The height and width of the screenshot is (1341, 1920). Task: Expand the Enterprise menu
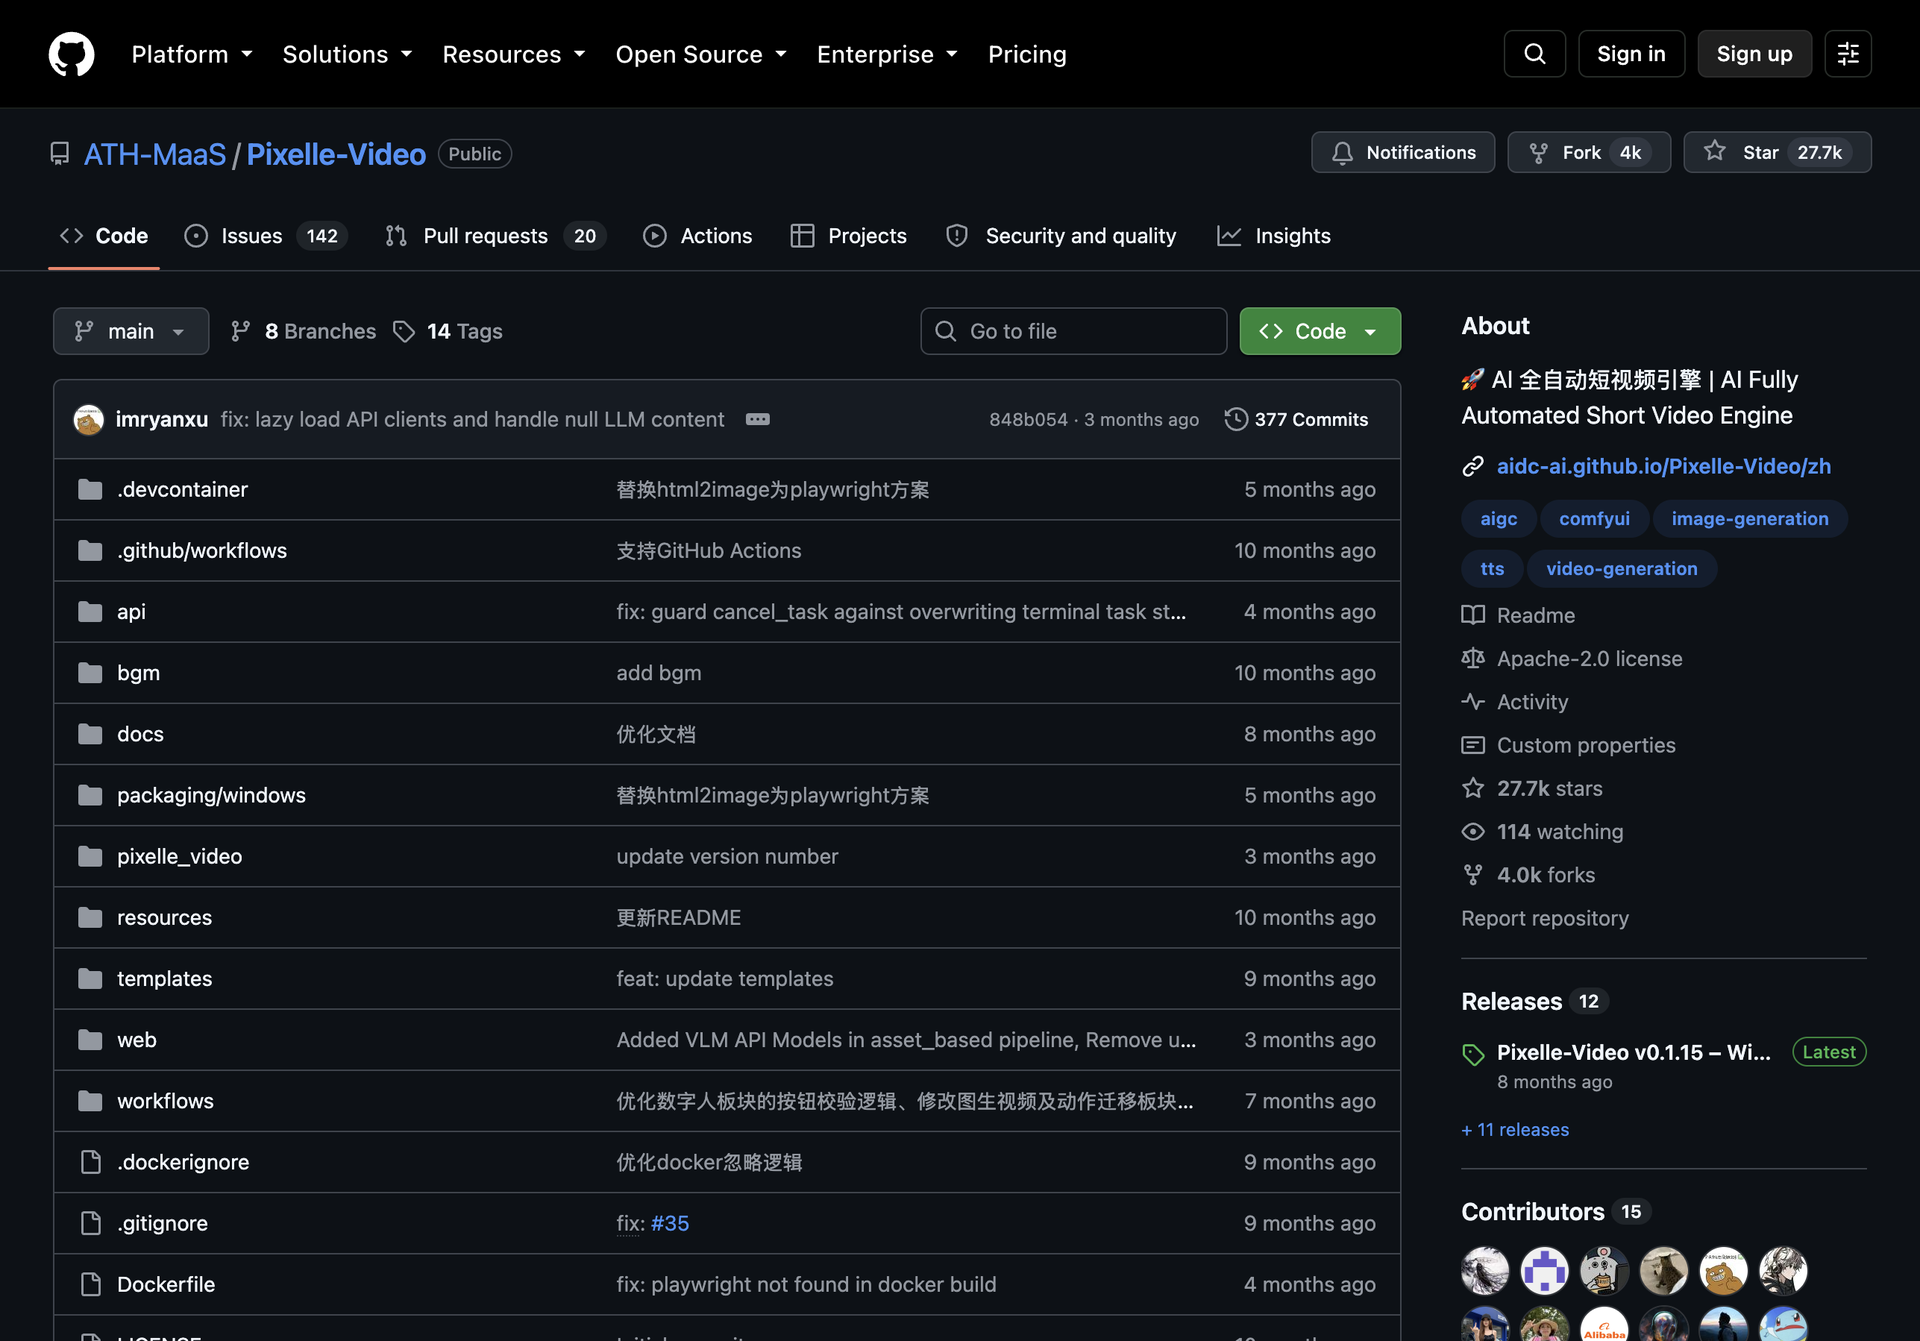[887, 54]
